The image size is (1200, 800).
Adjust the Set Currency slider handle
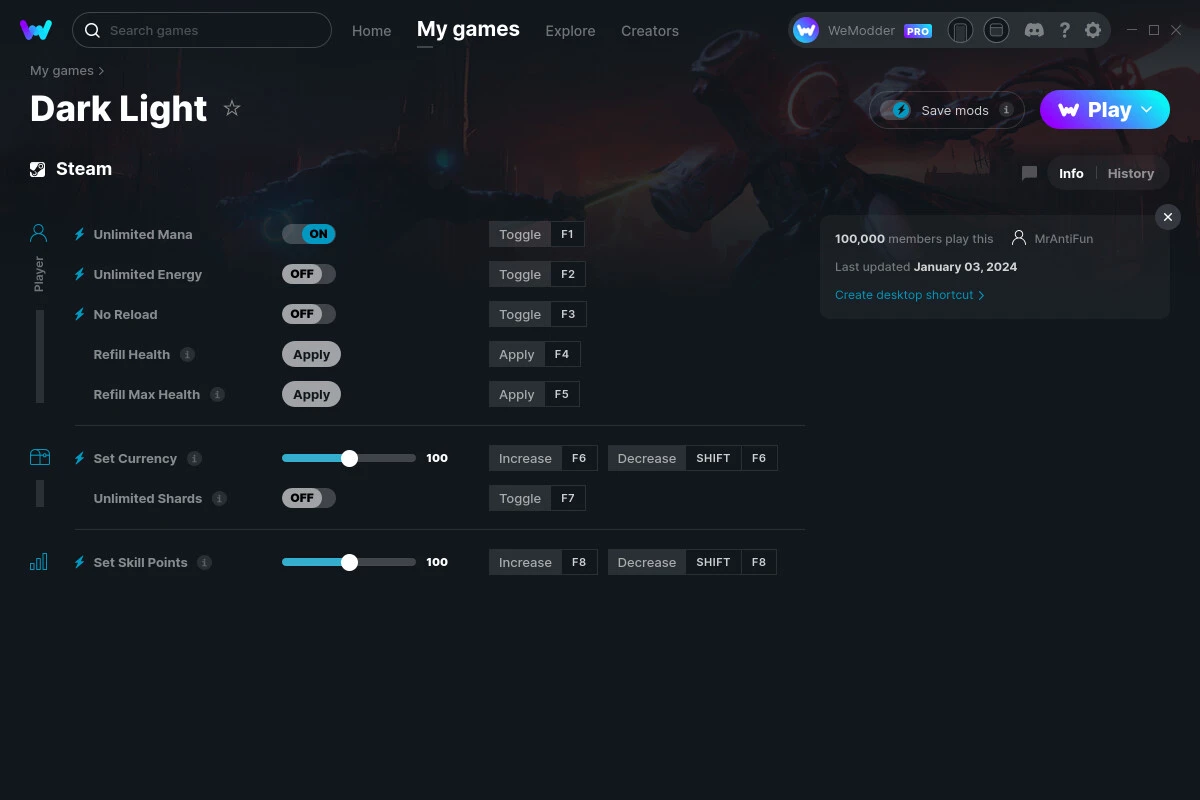coord(349,458)
